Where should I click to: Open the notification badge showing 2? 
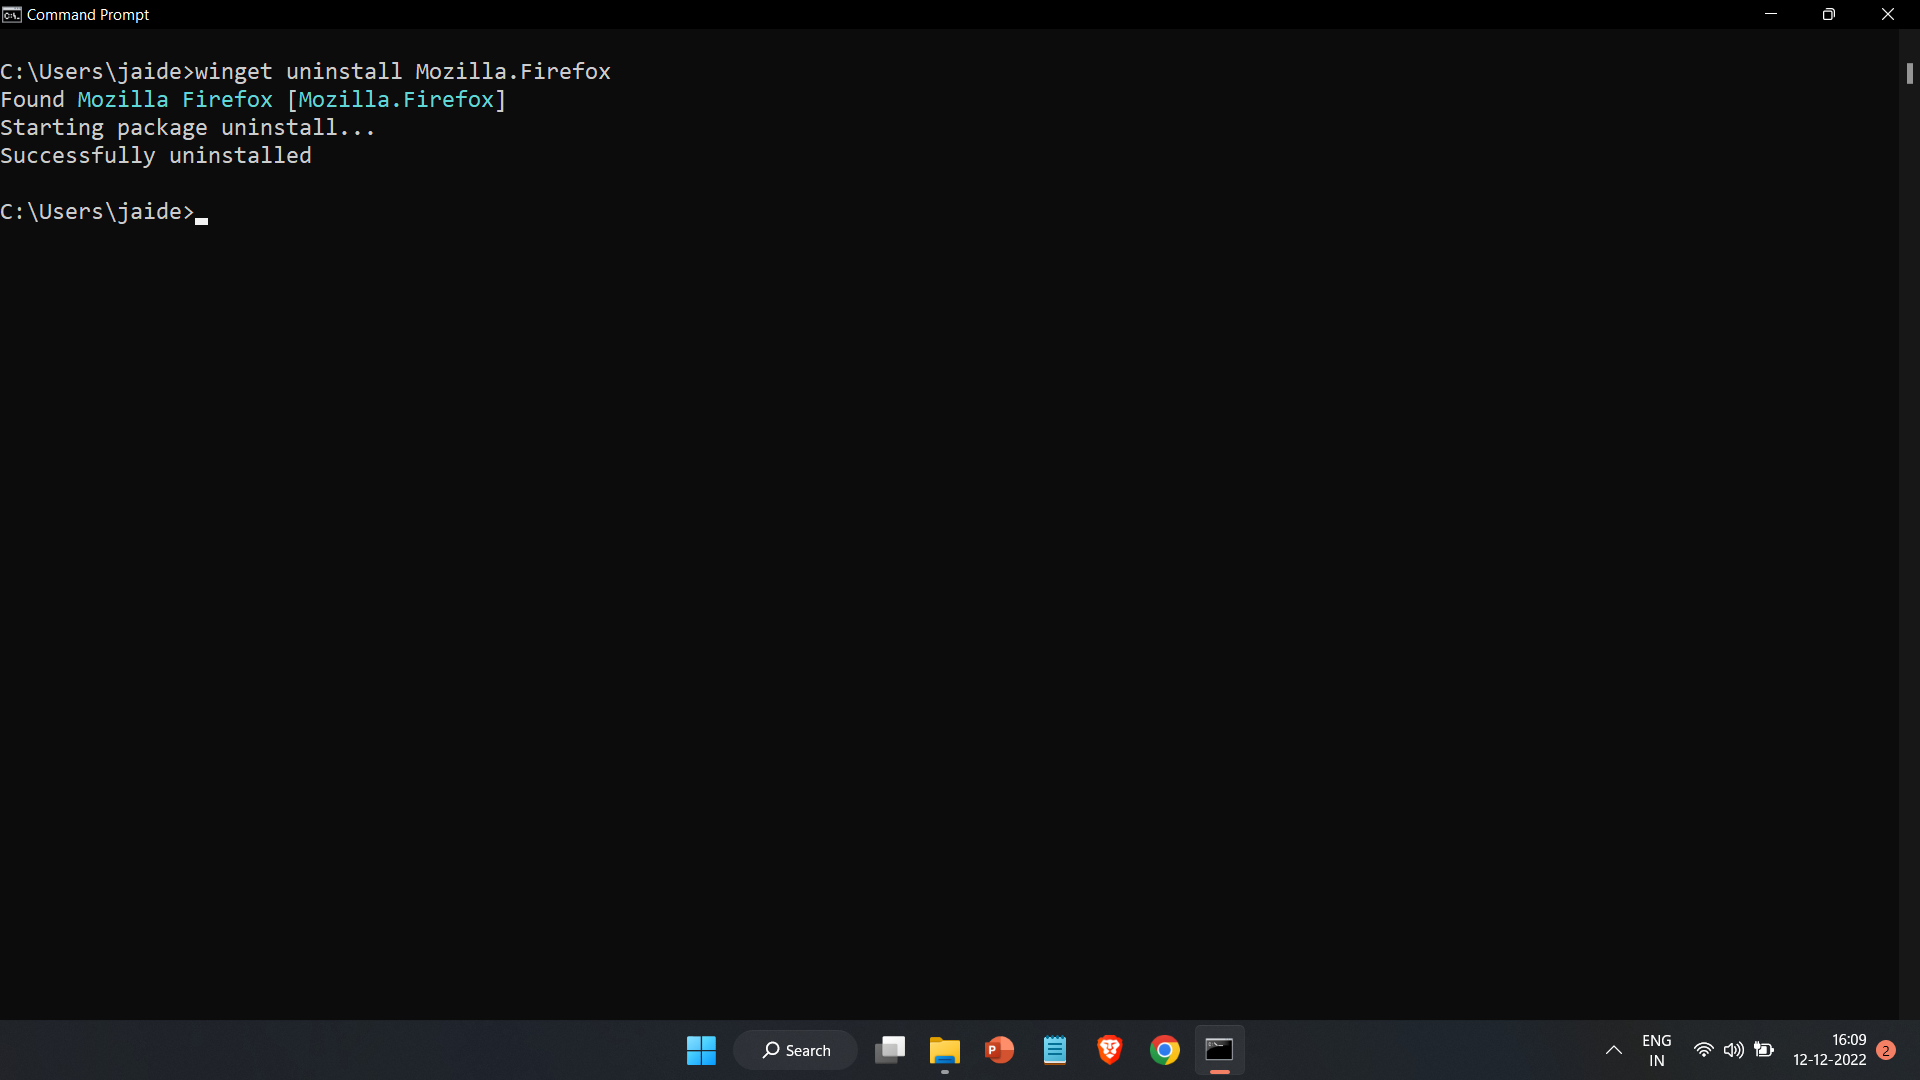tap(1886, 1050)
